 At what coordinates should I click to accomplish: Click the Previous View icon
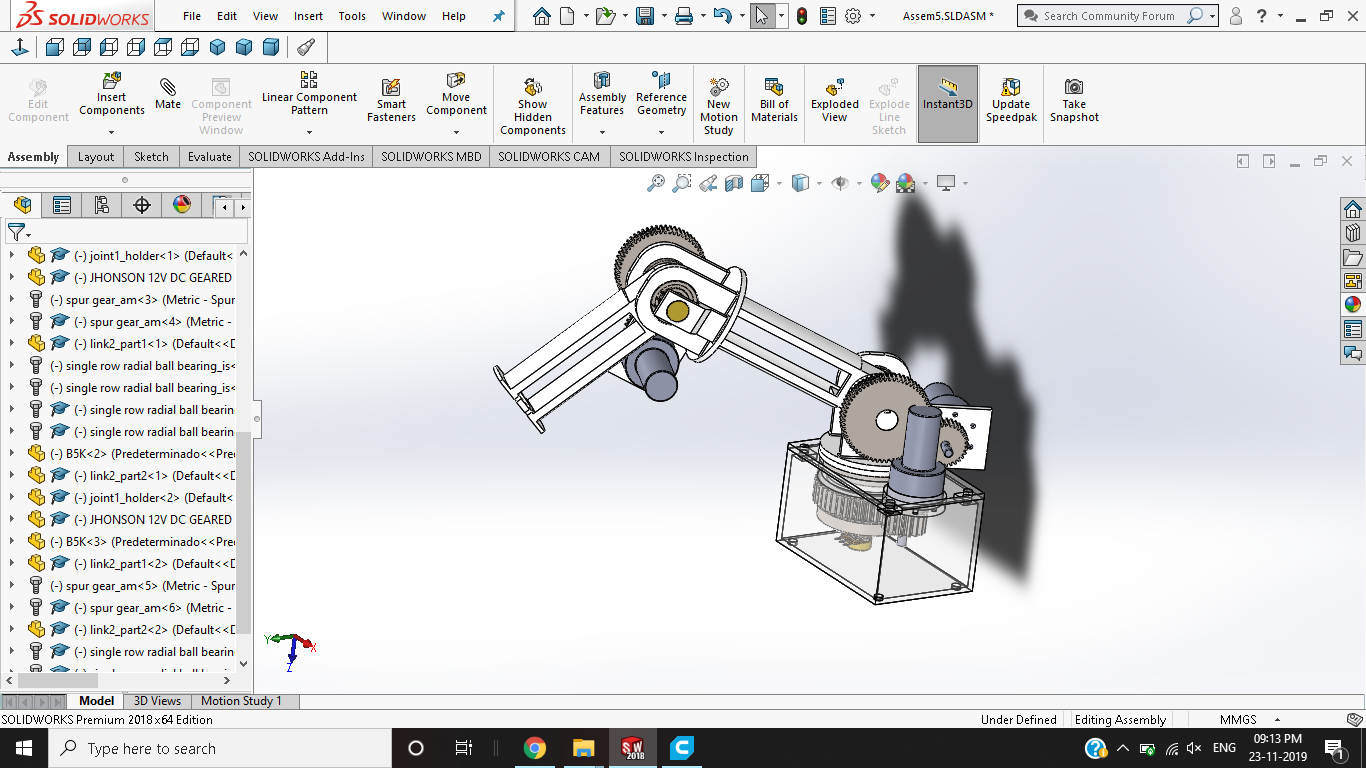pos(708,183)
